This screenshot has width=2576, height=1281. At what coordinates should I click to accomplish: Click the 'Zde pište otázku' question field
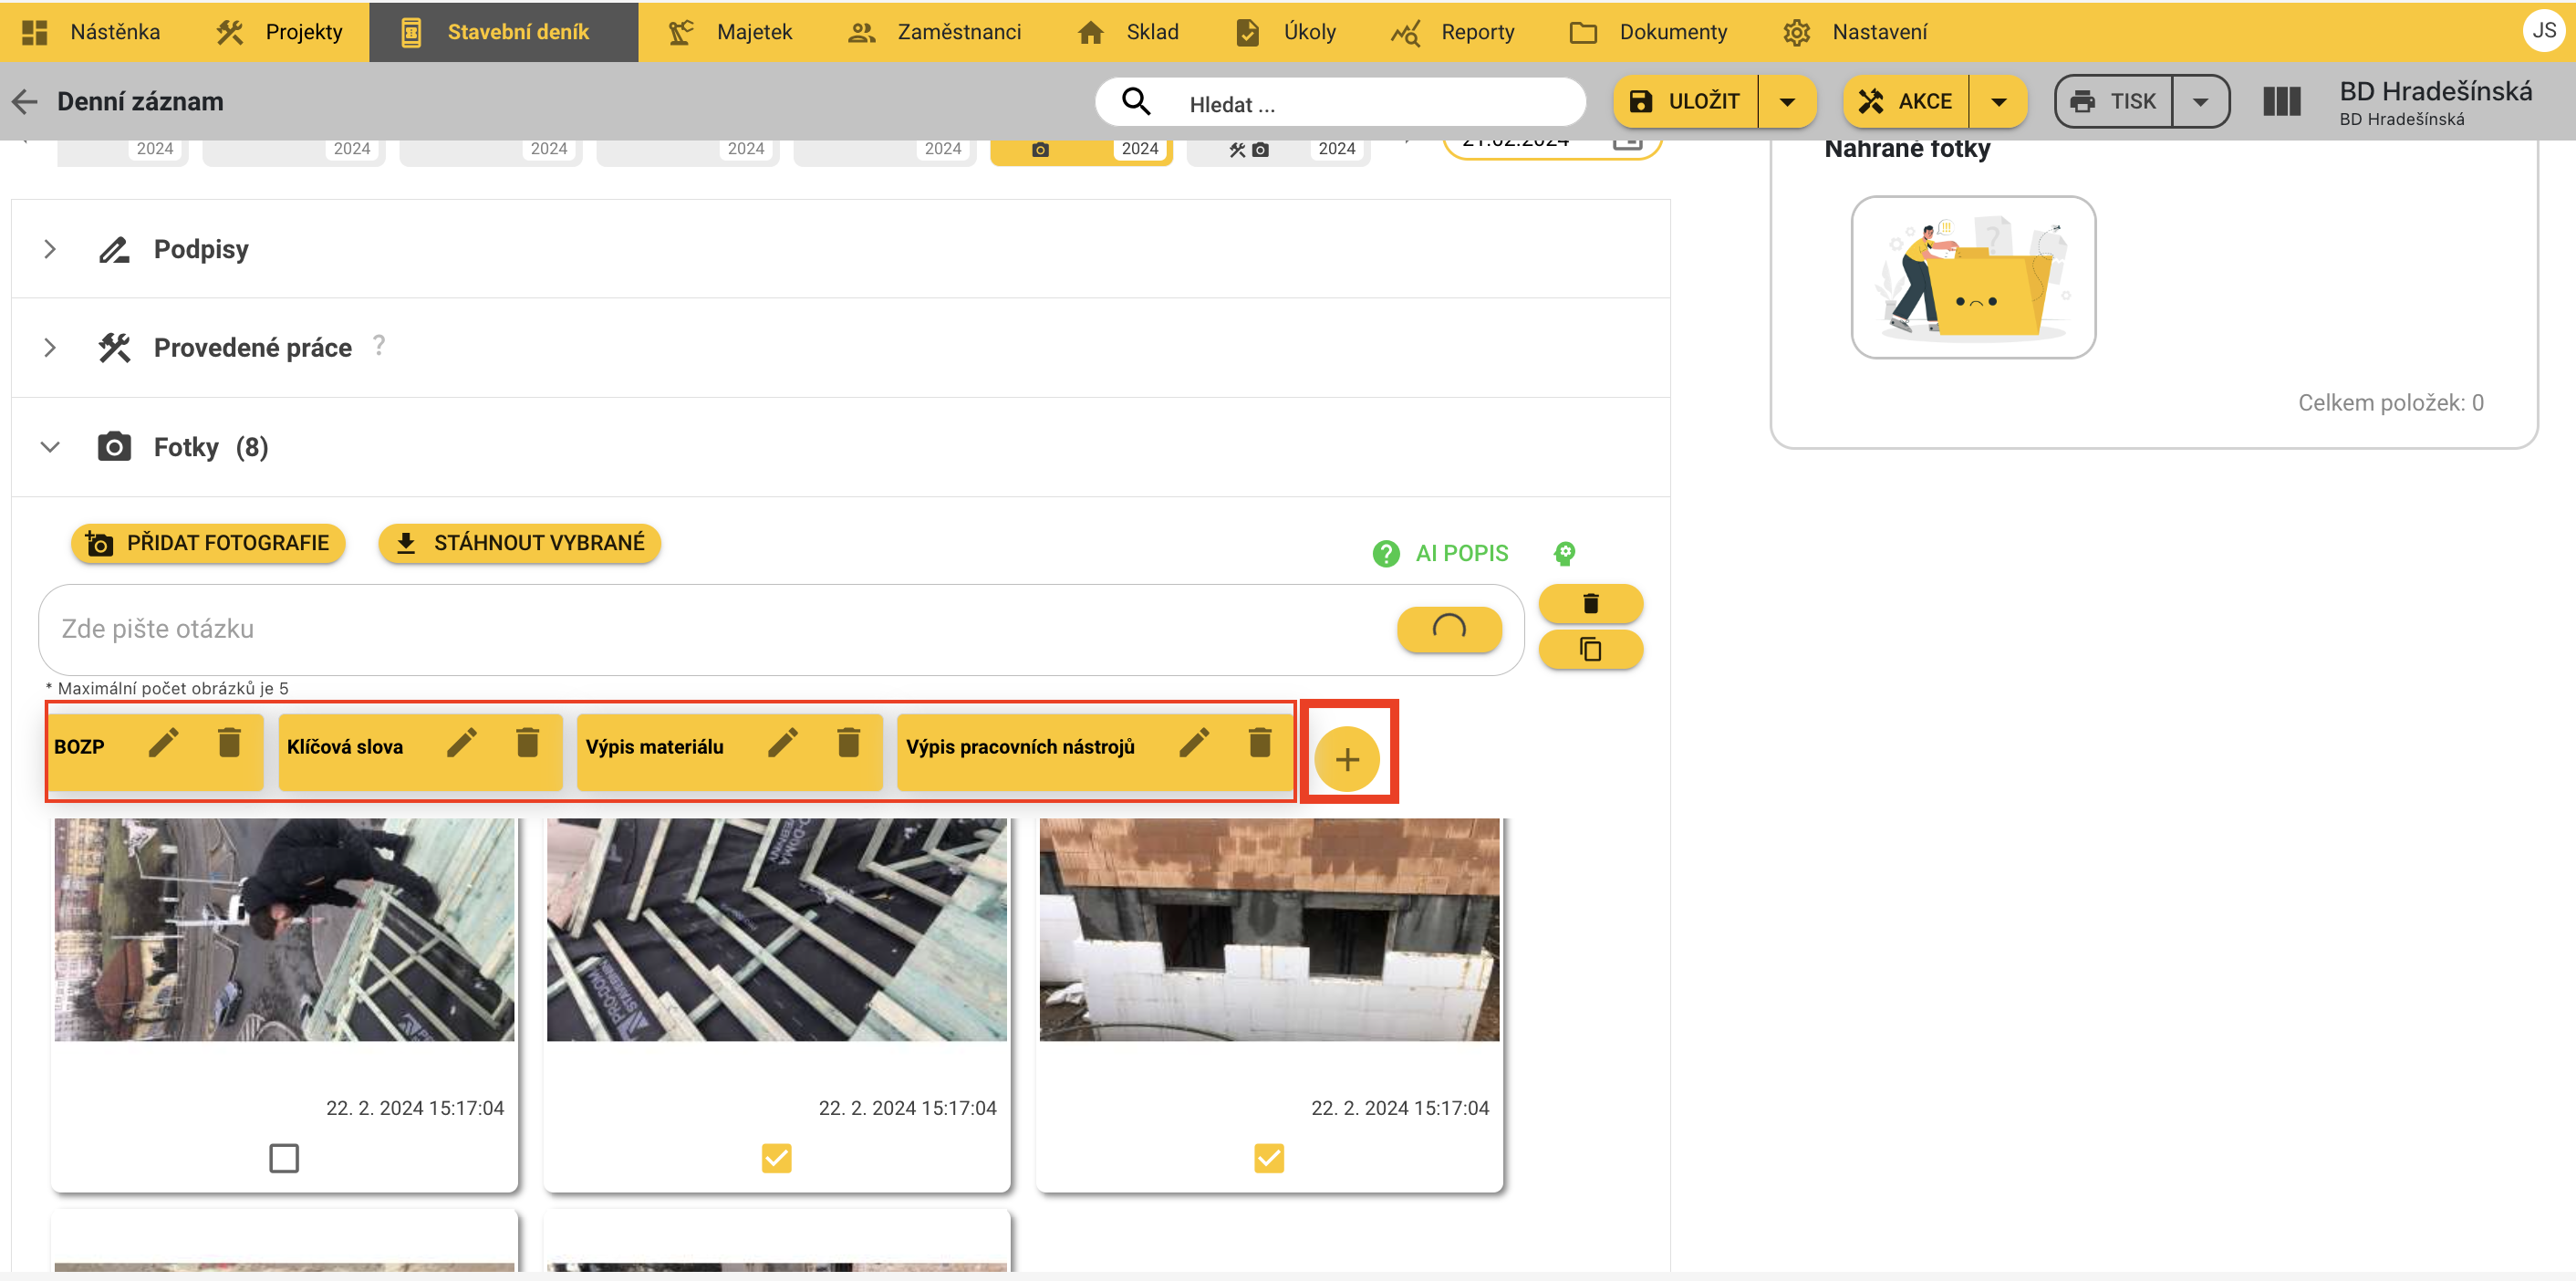[x=700, y=629]
